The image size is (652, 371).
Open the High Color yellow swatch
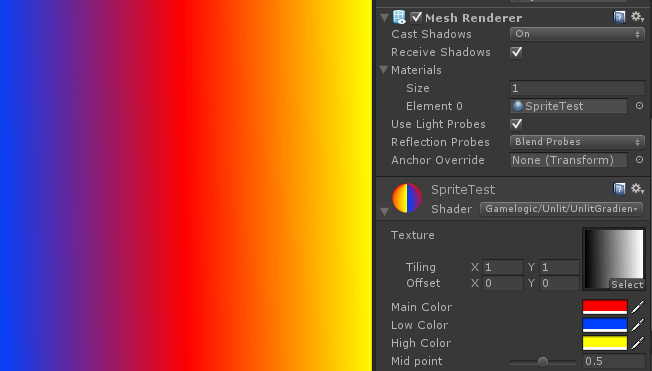605,343
